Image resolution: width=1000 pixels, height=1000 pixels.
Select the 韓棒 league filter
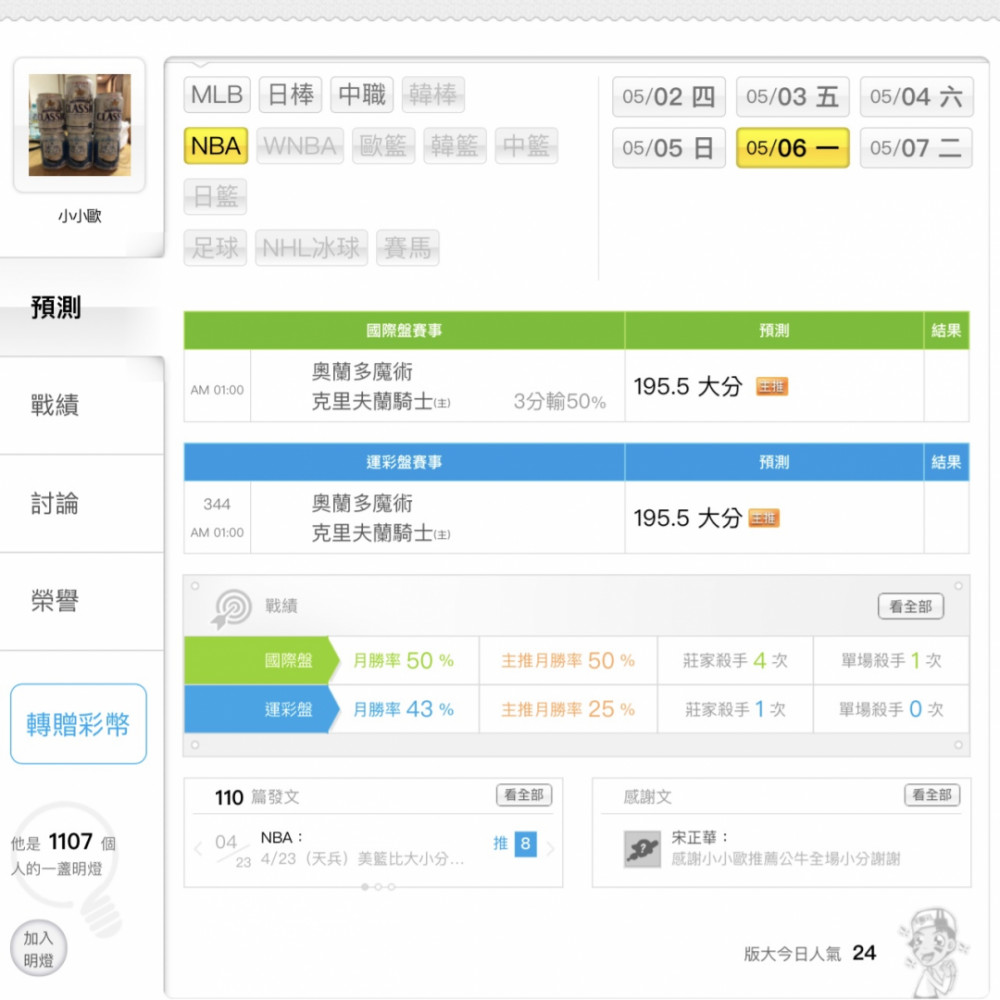433,94
